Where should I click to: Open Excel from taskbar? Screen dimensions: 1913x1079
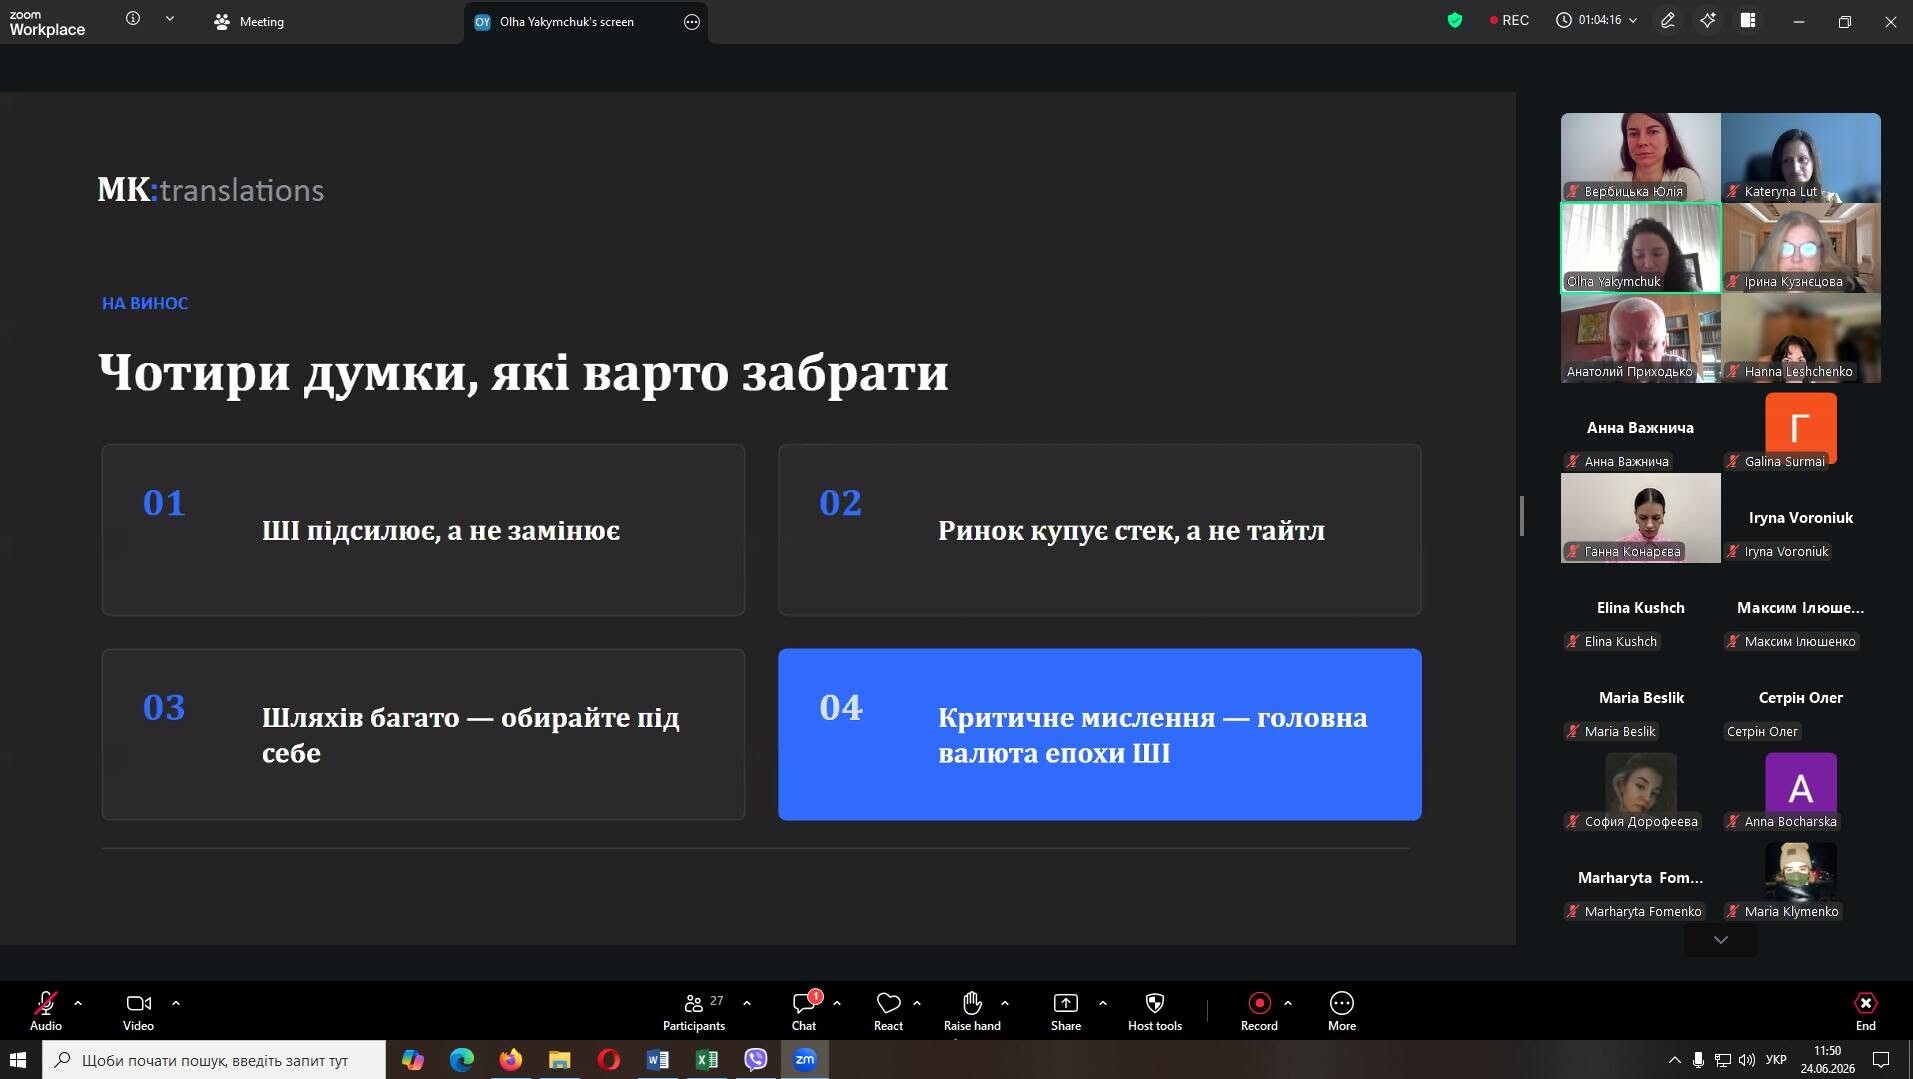point(706,1060)
